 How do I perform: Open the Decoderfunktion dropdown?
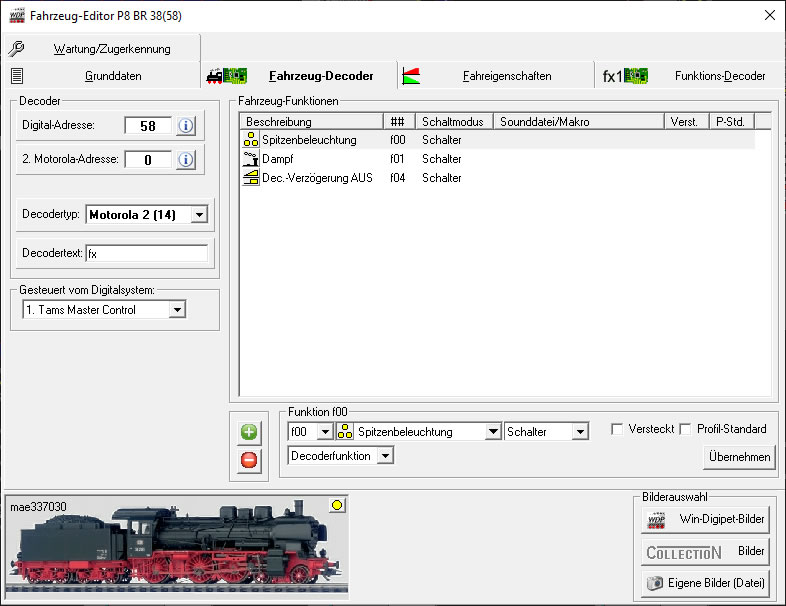[x=385, y=456]
